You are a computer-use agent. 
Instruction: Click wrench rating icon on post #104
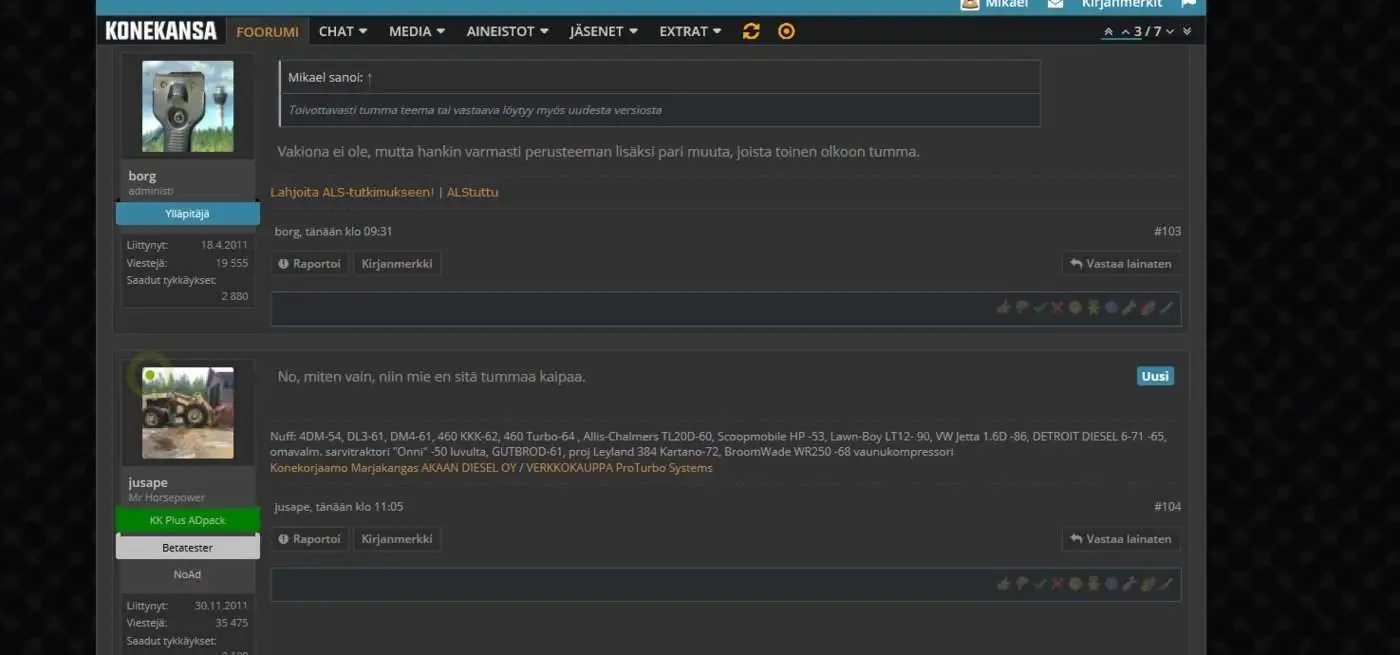pyautogui.click(x=1129, y=584)
